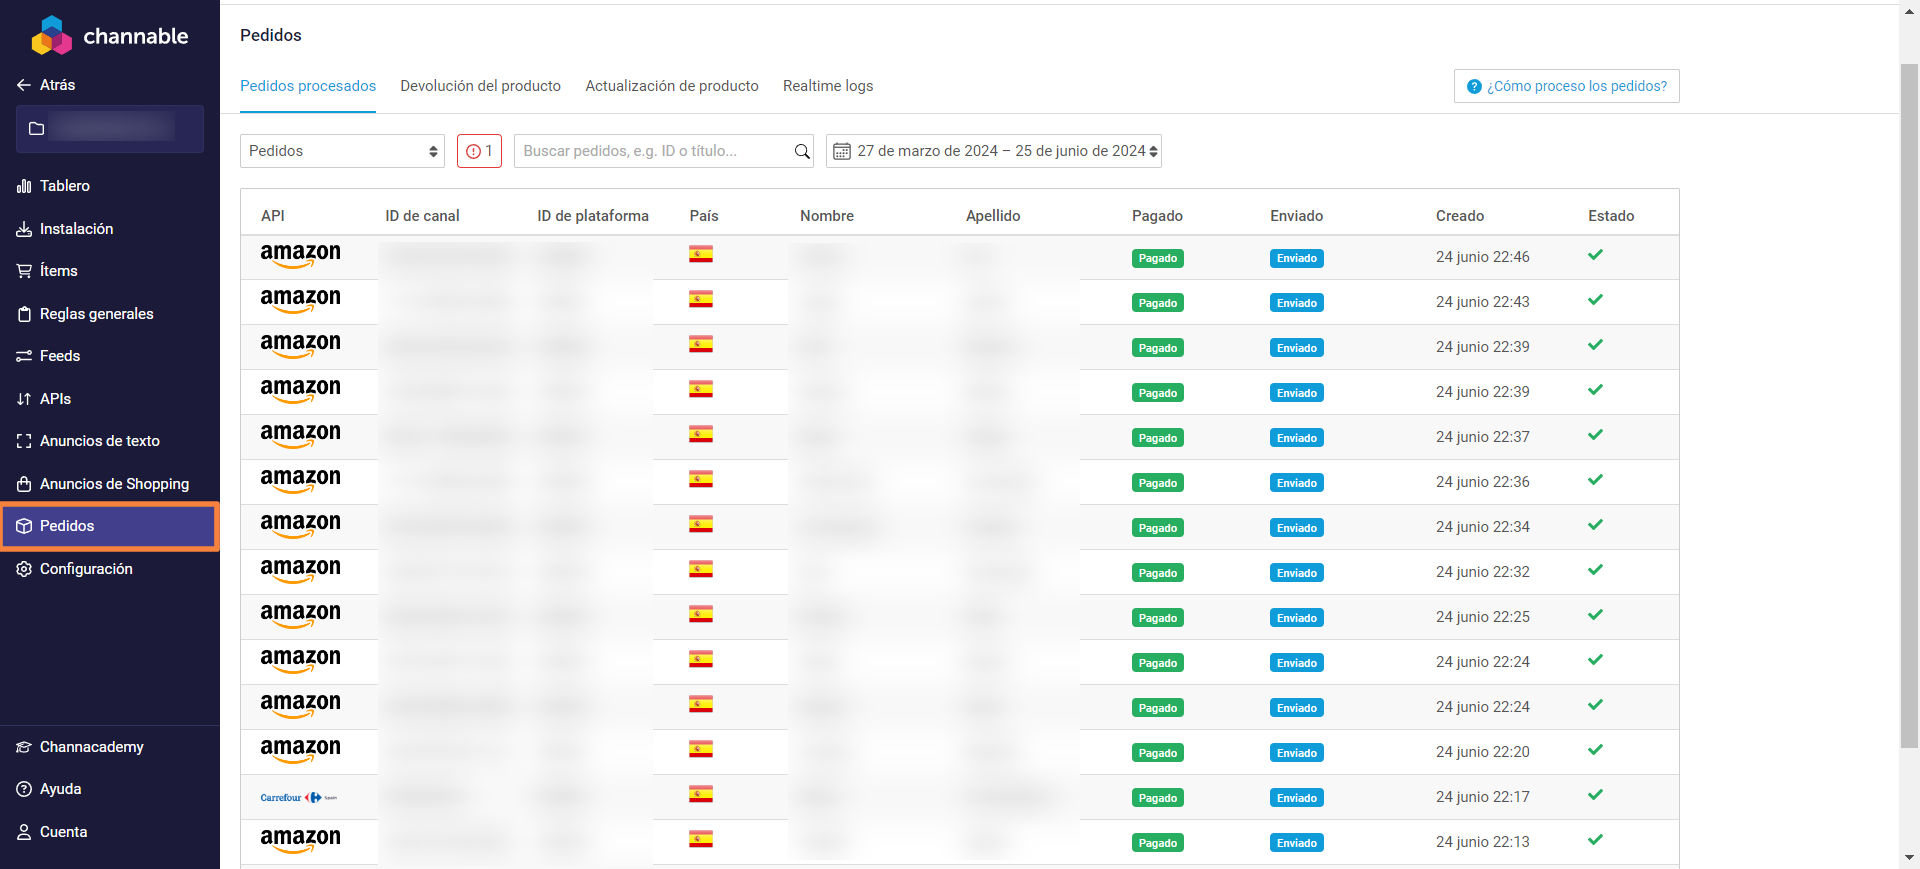Sort by Creado column header

pyautogui.click(x=1460, y=216)
